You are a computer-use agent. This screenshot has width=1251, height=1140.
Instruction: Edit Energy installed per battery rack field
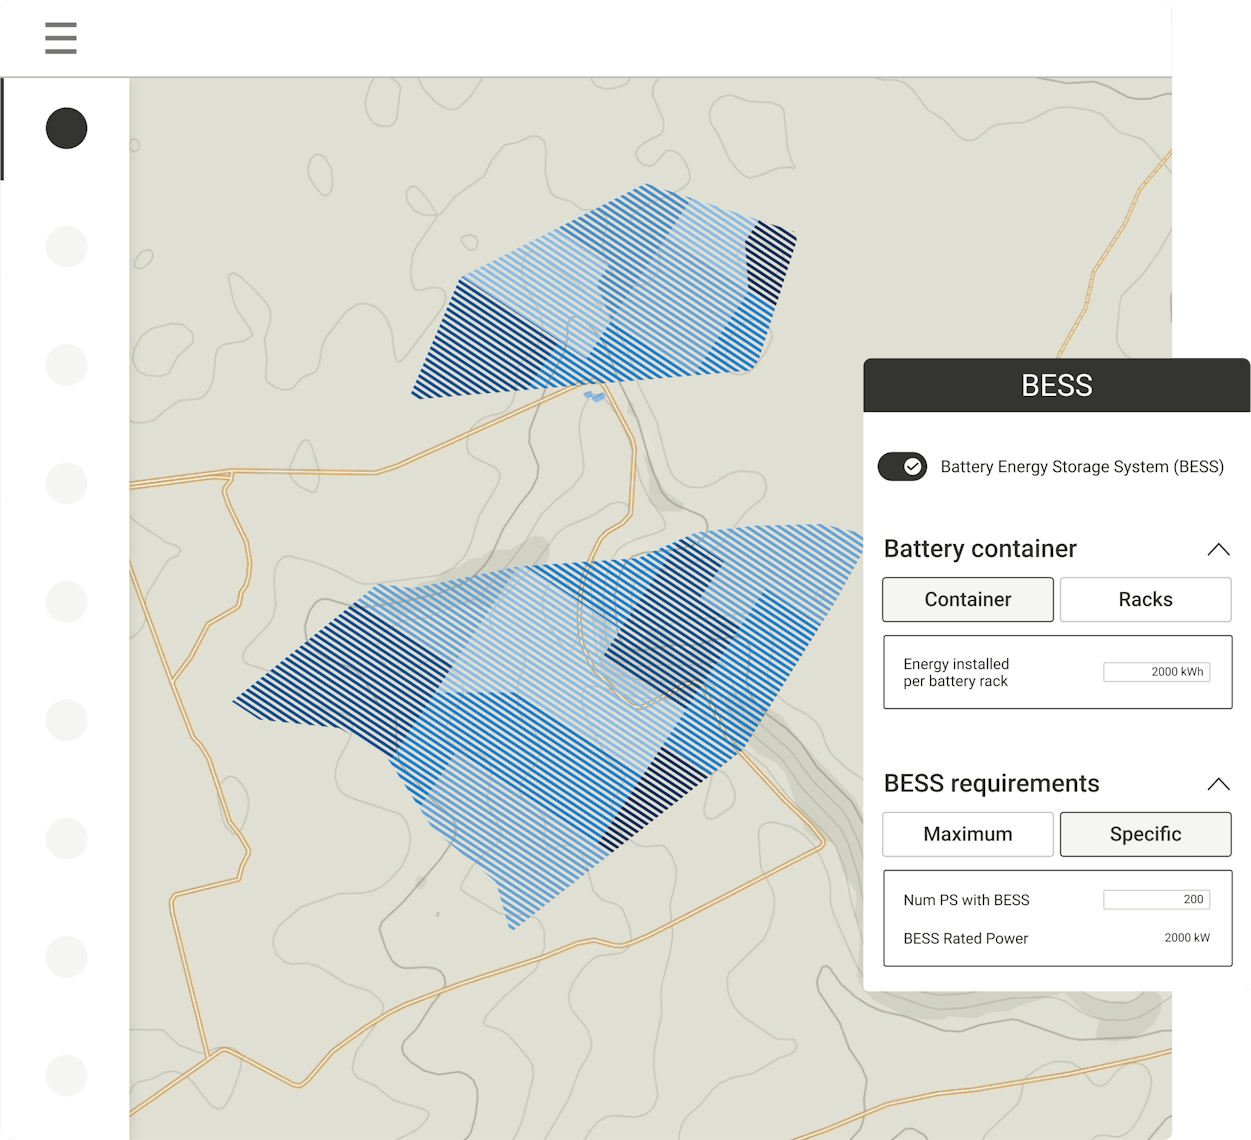click(x=1156, y=672)
